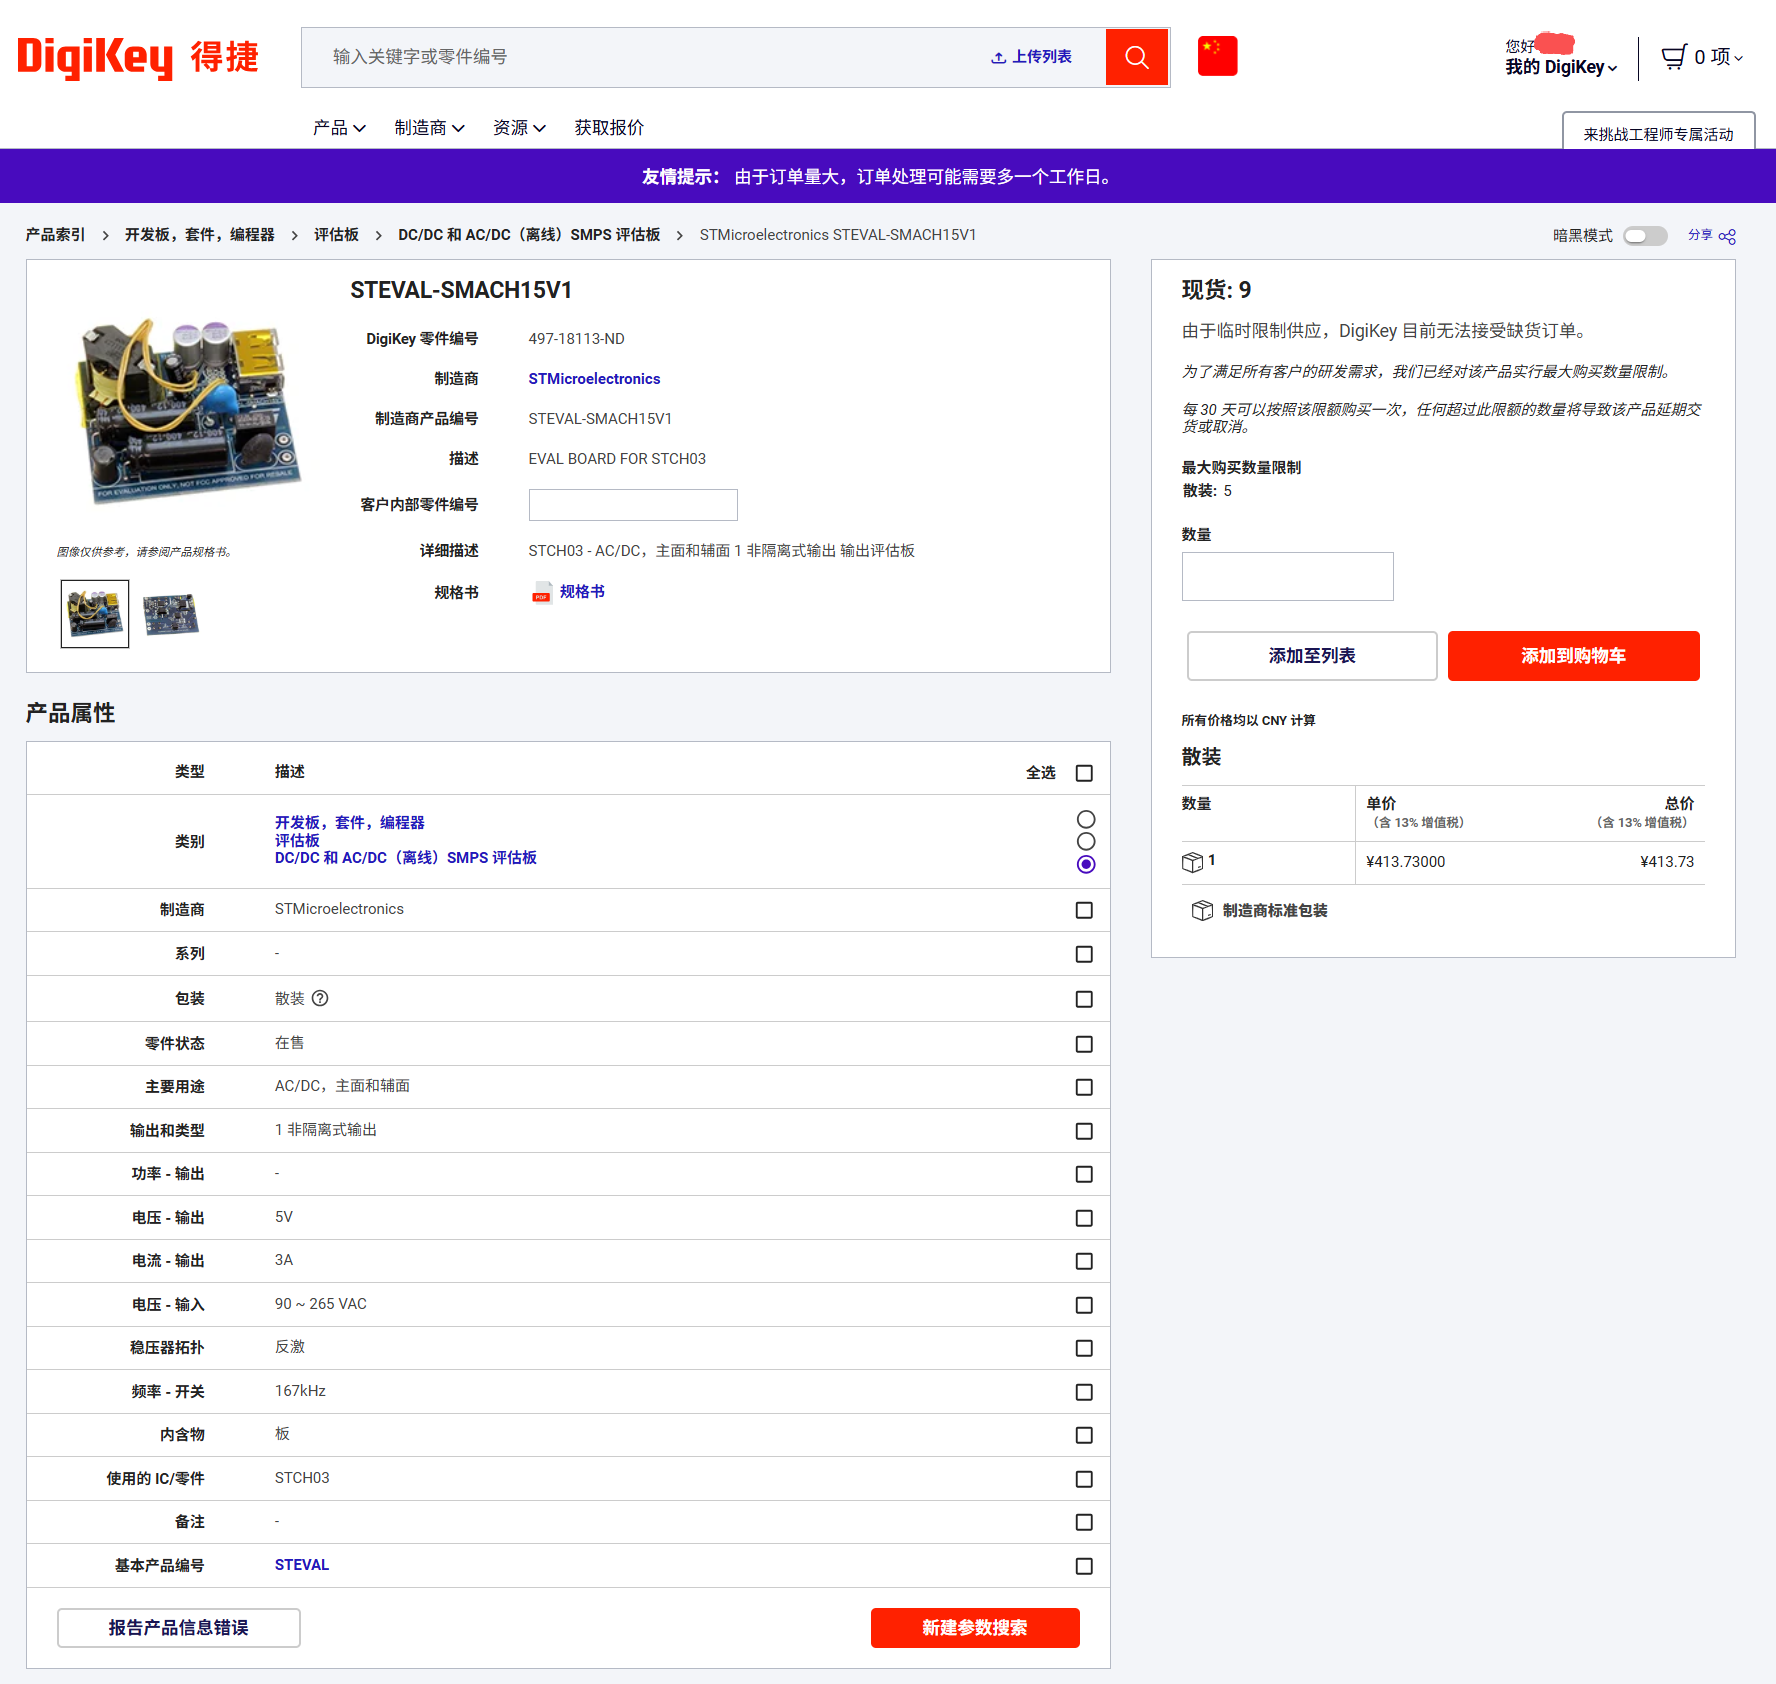Check the 电压 - 输入 90 ~ 265 VAC checkbox

[1084, 1305]
